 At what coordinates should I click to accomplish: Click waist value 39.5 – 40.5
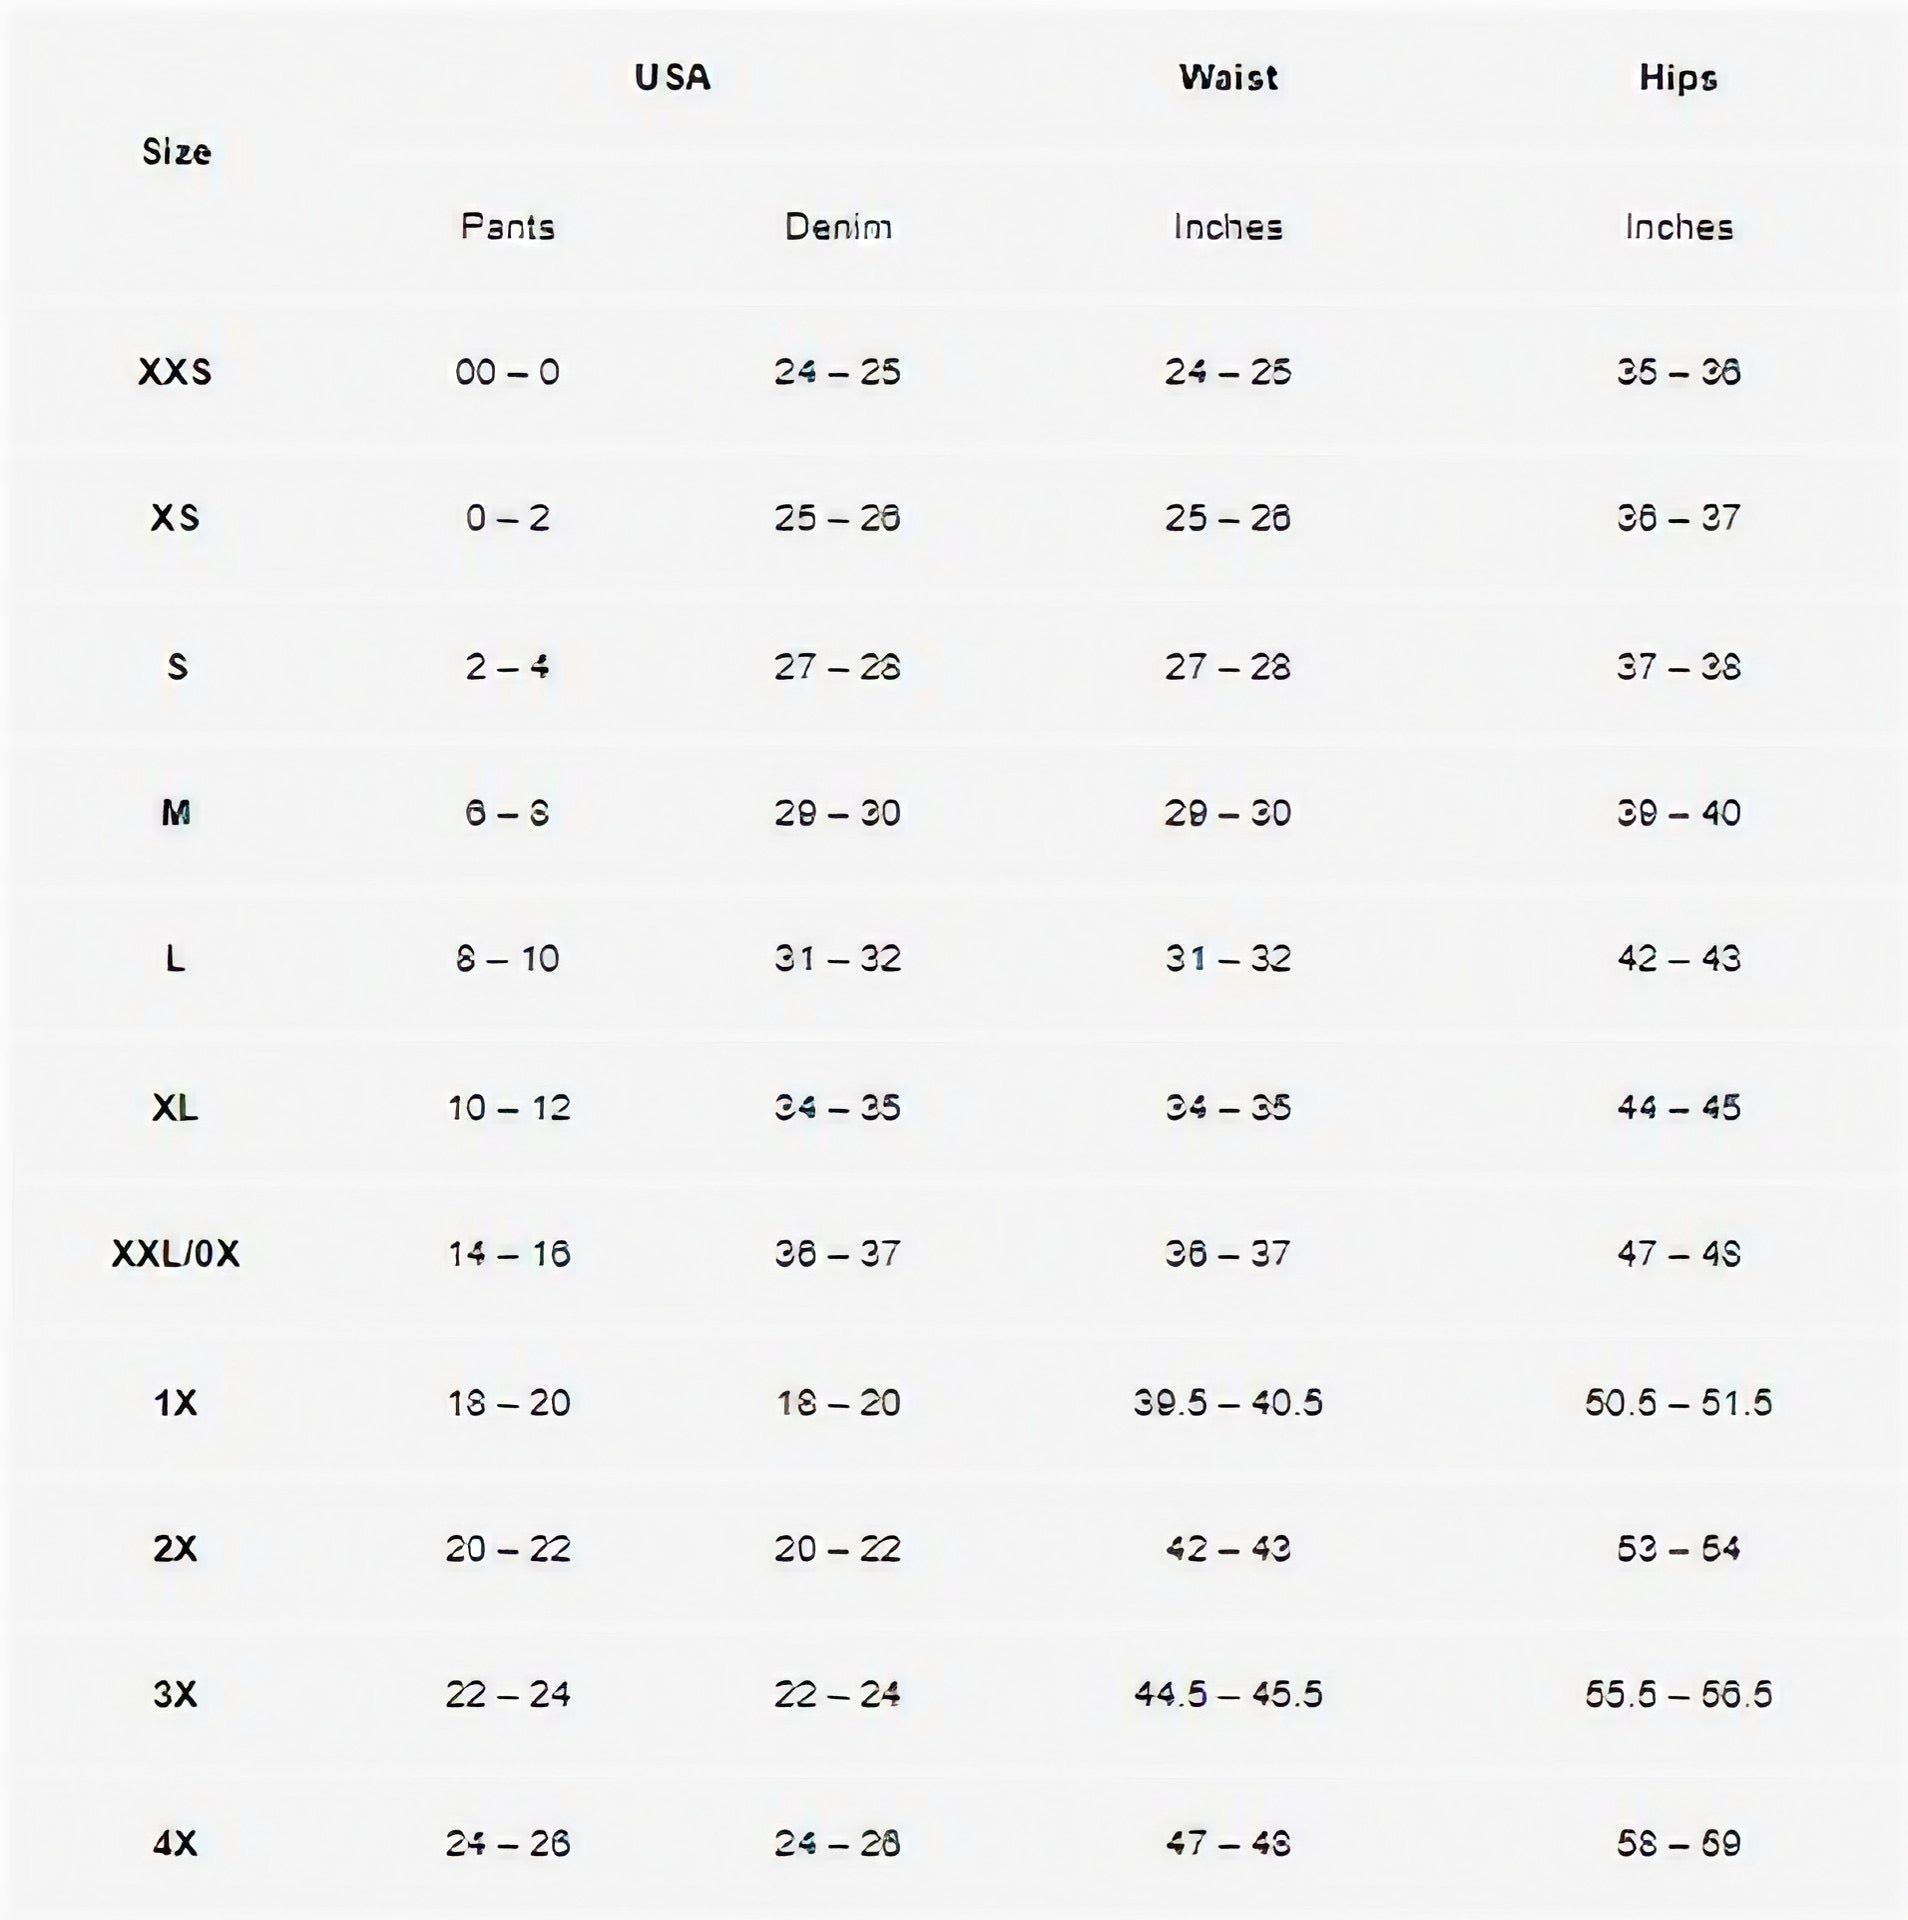1228,1403
